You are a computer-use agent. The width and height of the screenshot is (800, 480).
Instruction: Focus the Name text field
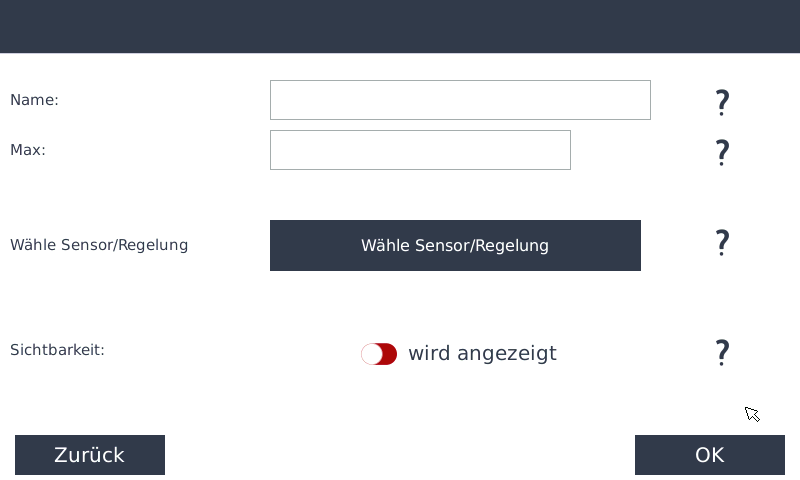[x=460, y=100]
